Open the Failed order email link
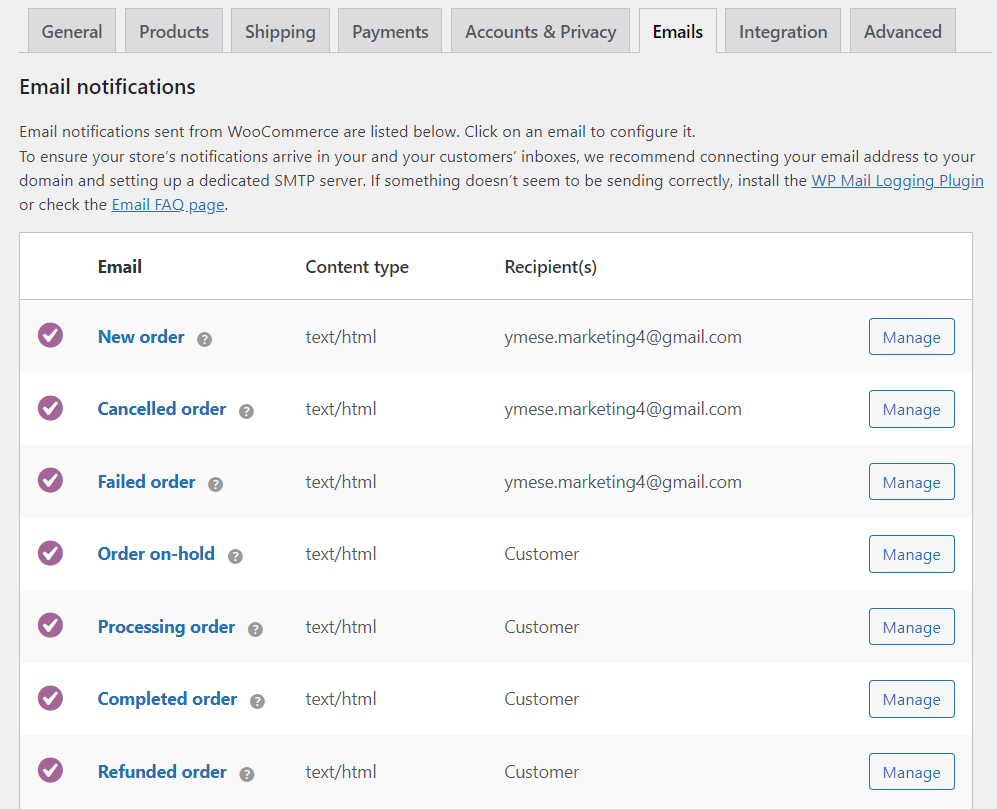 tap(146, 481)
